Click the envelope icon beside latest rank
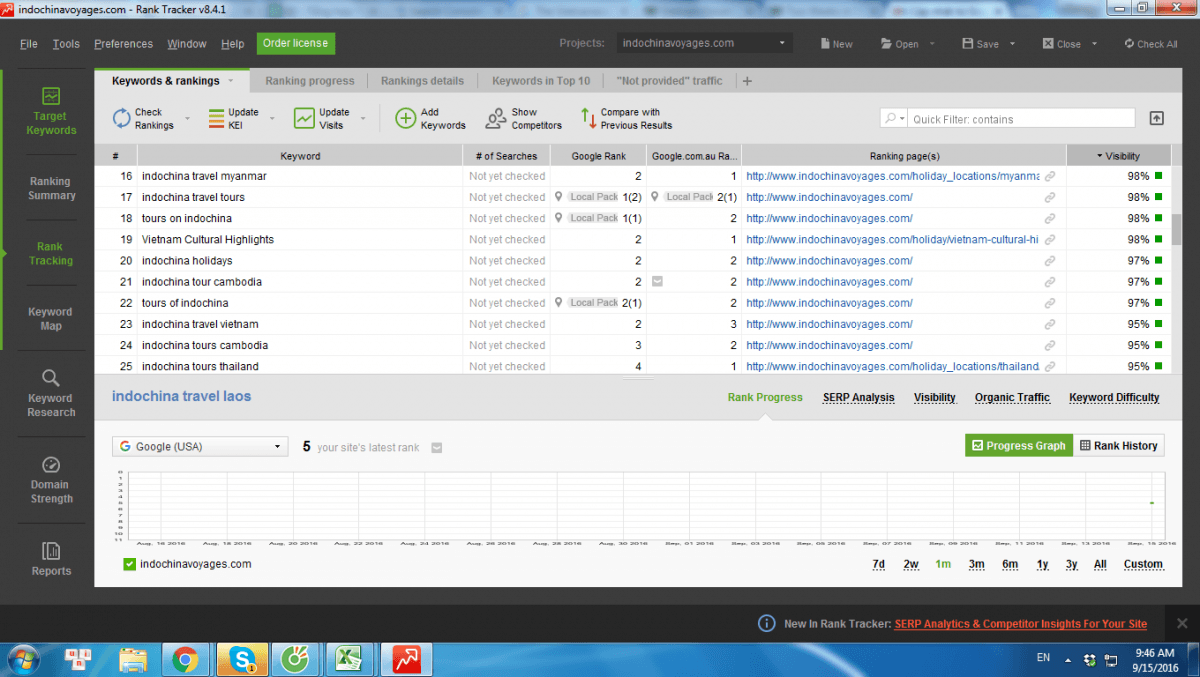This screenshot has height=677, width=1200. [436, 448]
